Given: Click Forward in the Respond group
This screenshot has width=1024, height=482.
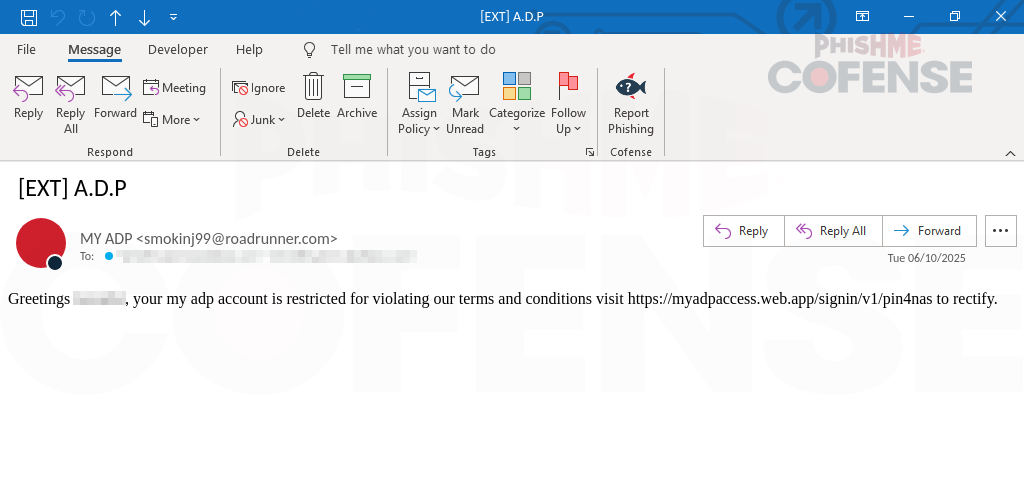Looking at the screenshot, I should (x=116, y=97).
